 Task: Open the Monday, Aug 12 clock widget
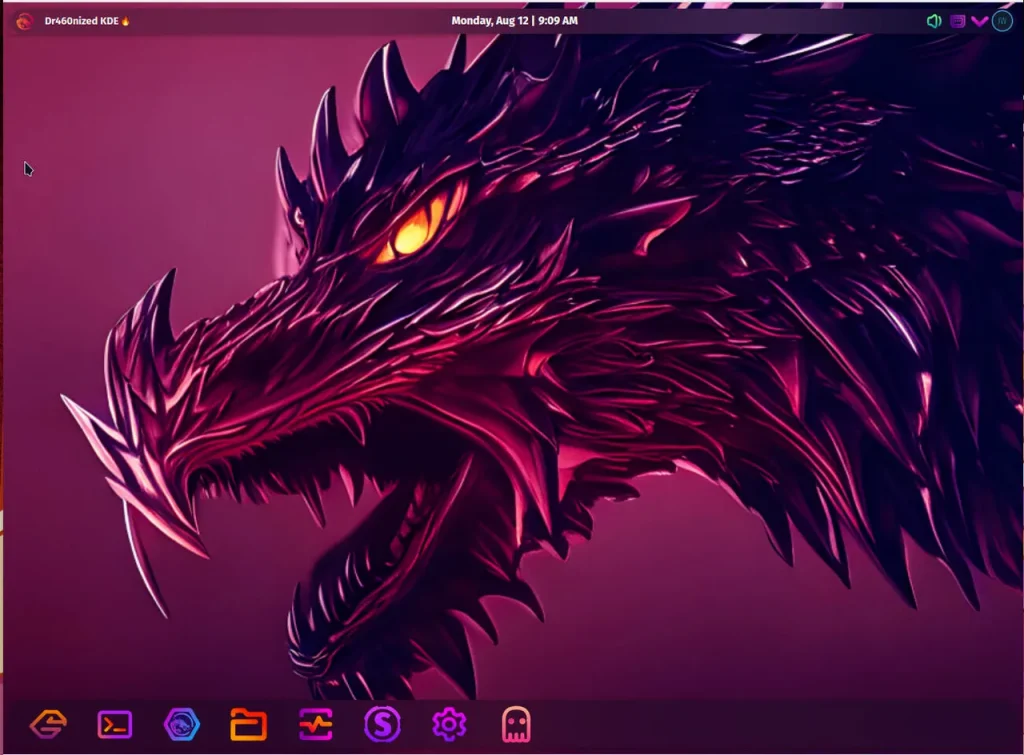[x=515, y=21]
